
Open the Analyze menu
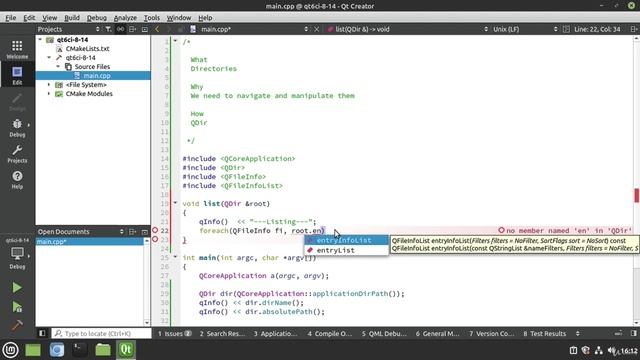[x=125, y=18]
